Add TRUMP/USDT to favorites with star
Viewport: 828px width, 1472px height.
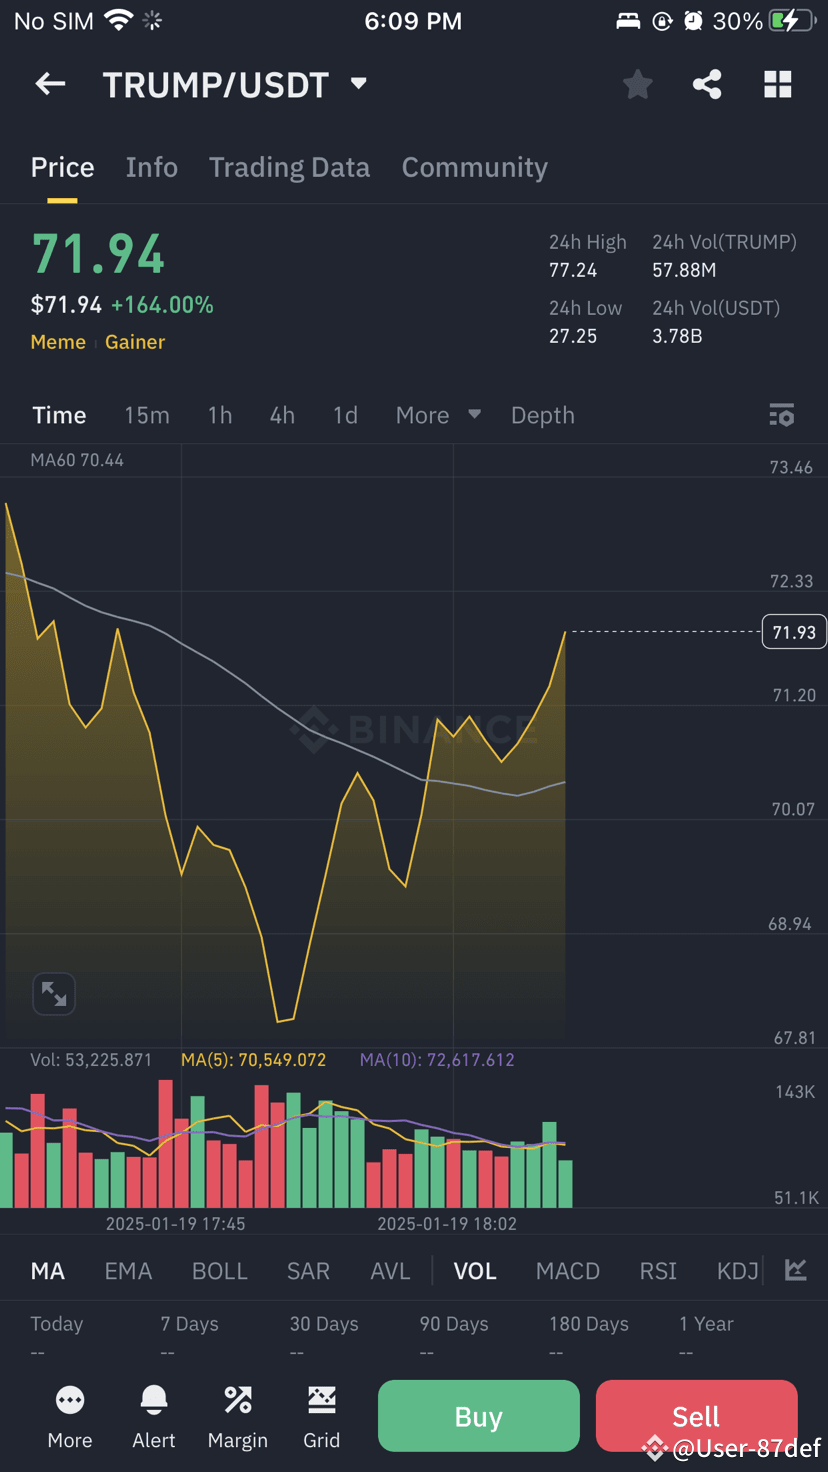(637, 85)
